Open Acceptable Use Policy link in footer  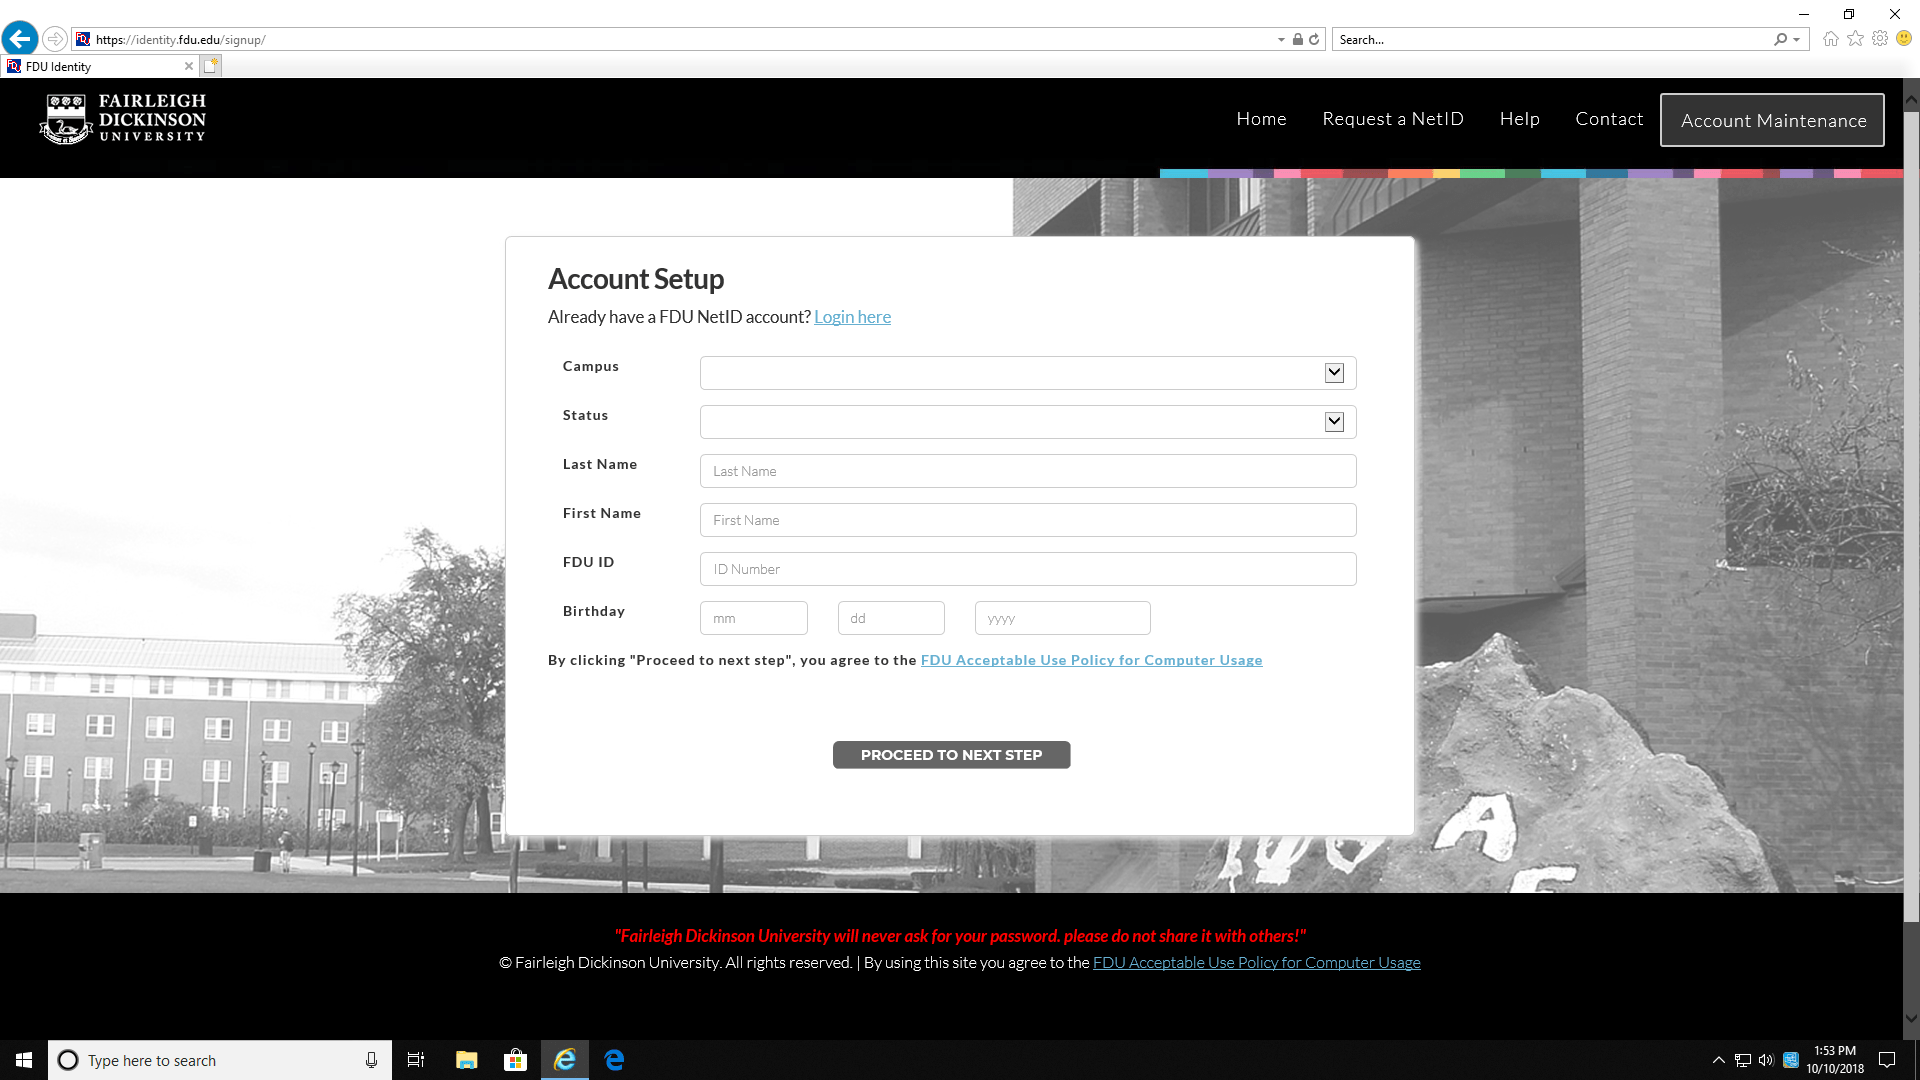[1256, 963]
